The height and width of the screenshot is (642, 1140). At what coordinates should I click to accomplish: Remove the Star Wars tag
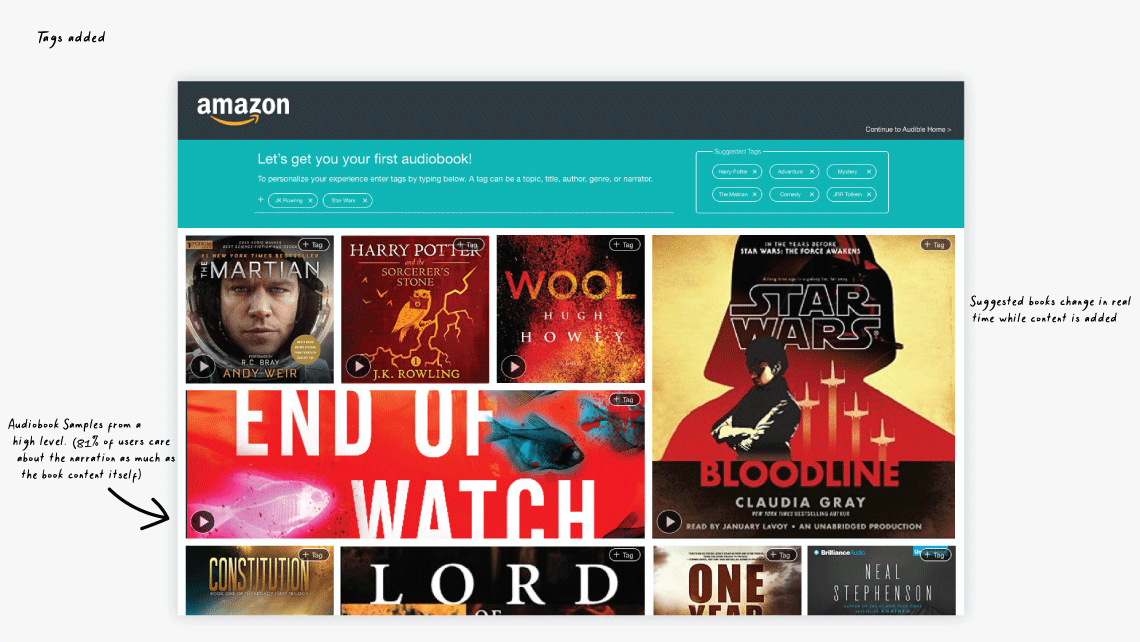pos(365,201)
